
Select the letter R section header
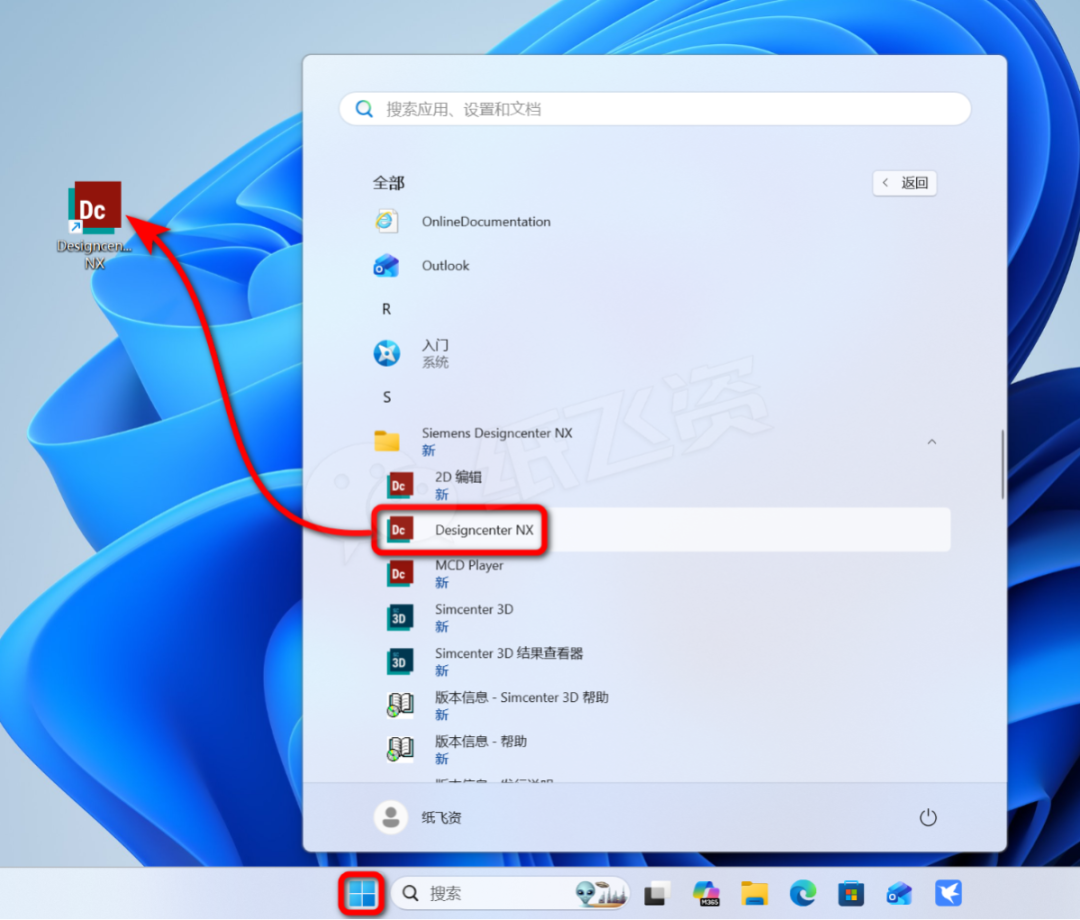387,310
